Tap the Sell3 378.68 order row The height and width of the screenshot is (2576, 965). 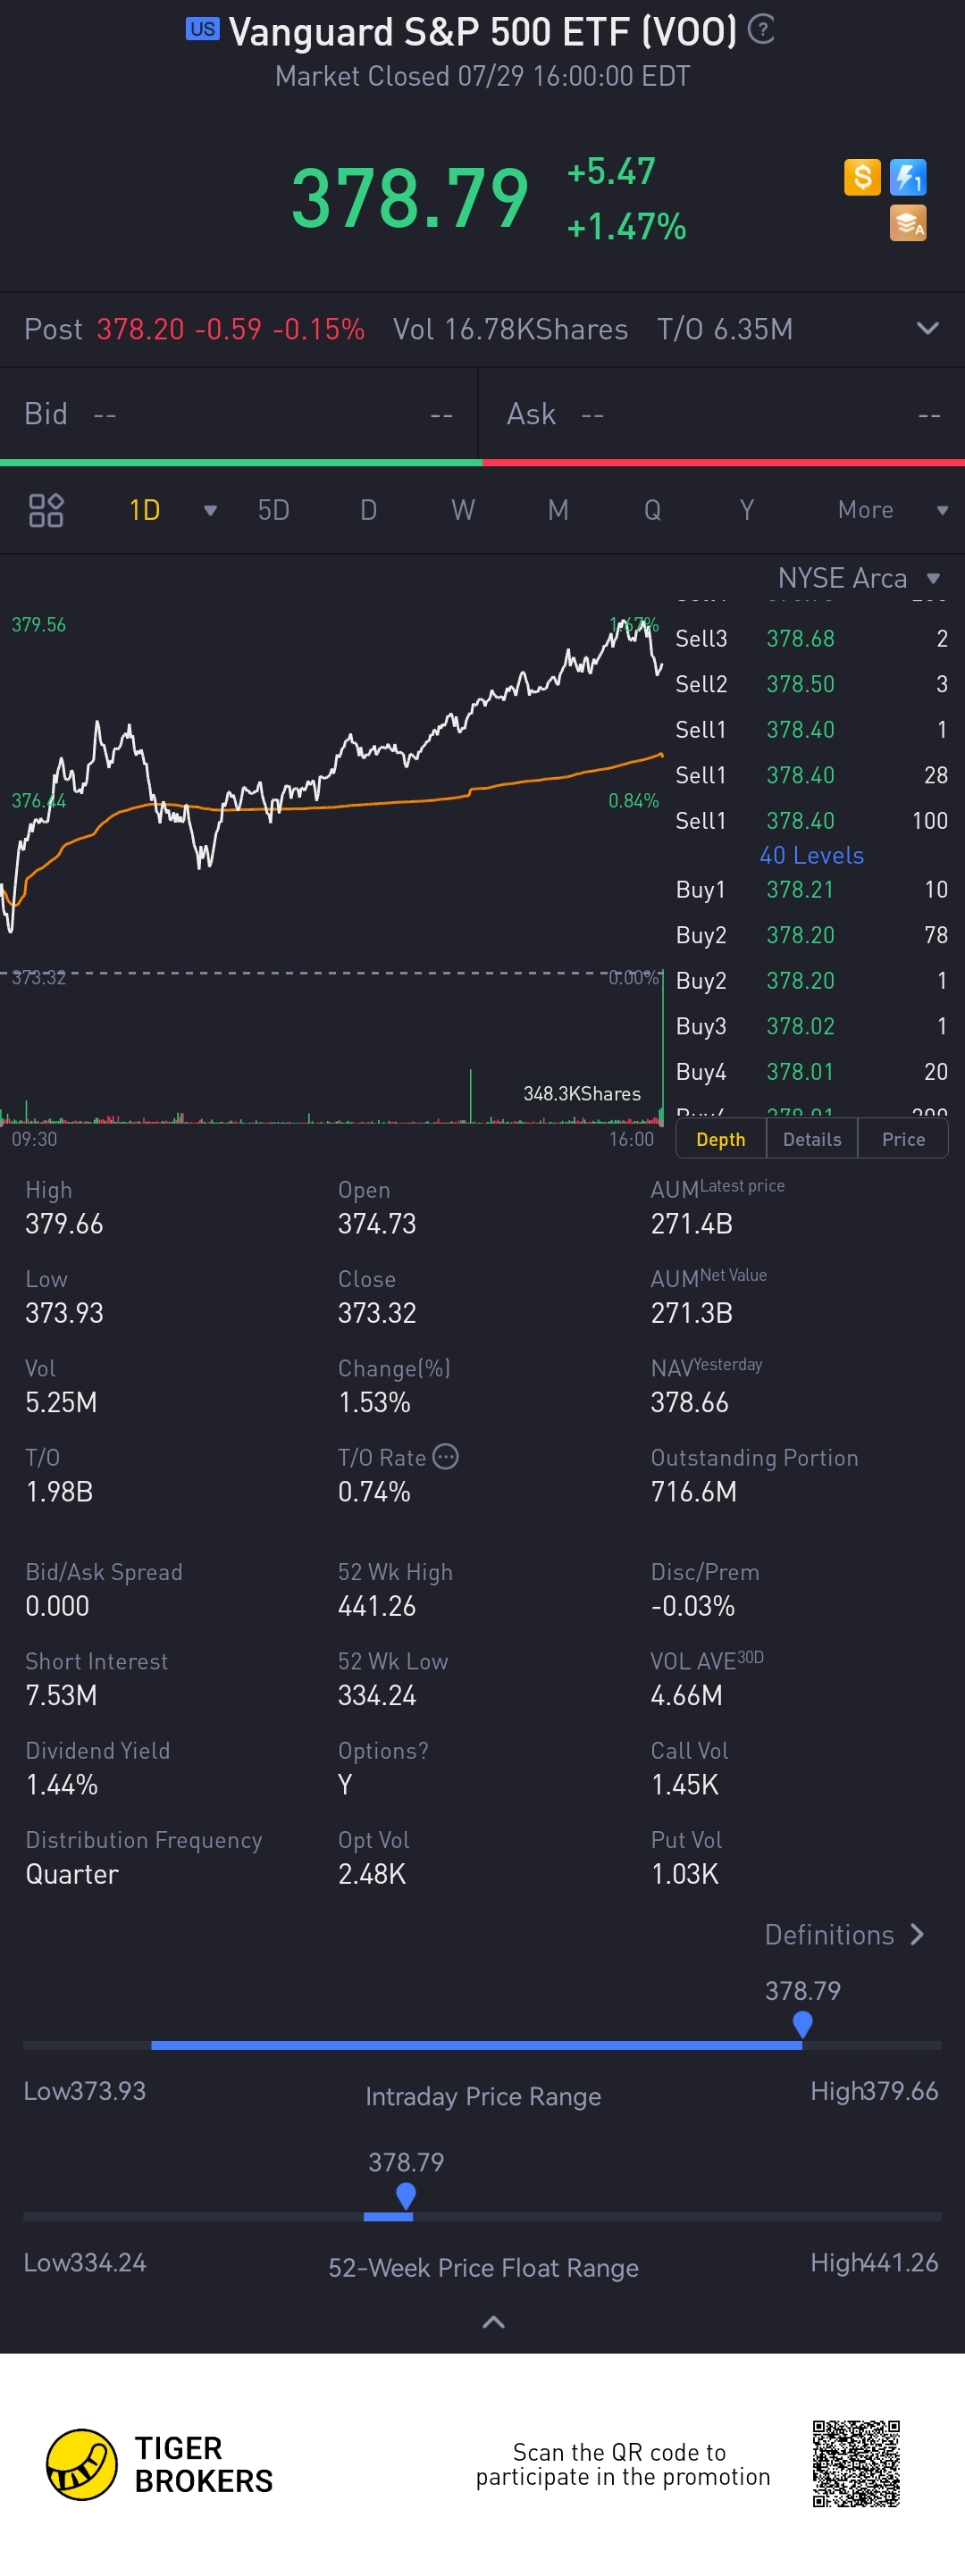[x=811, y=638]
